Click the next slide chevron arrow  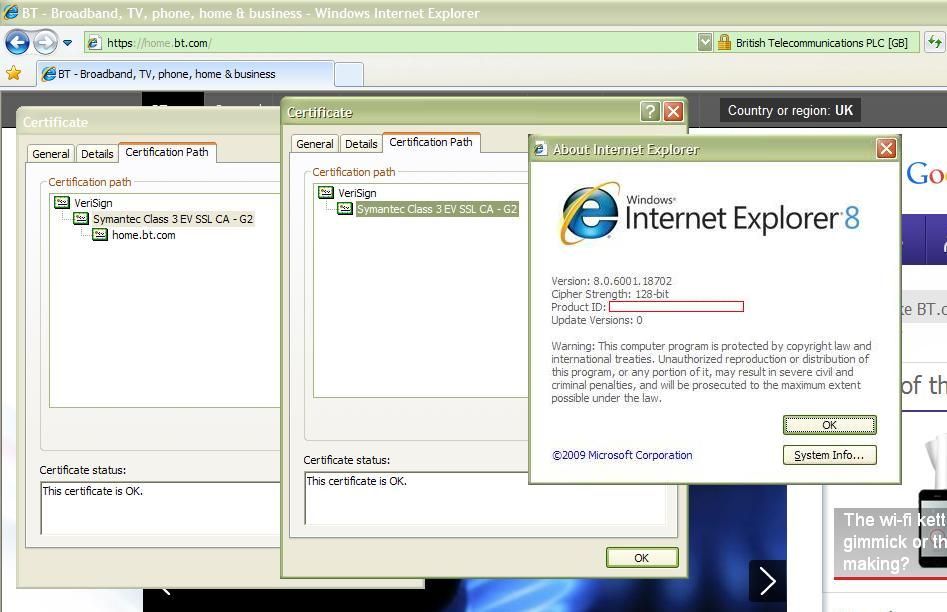pos(768,581)
